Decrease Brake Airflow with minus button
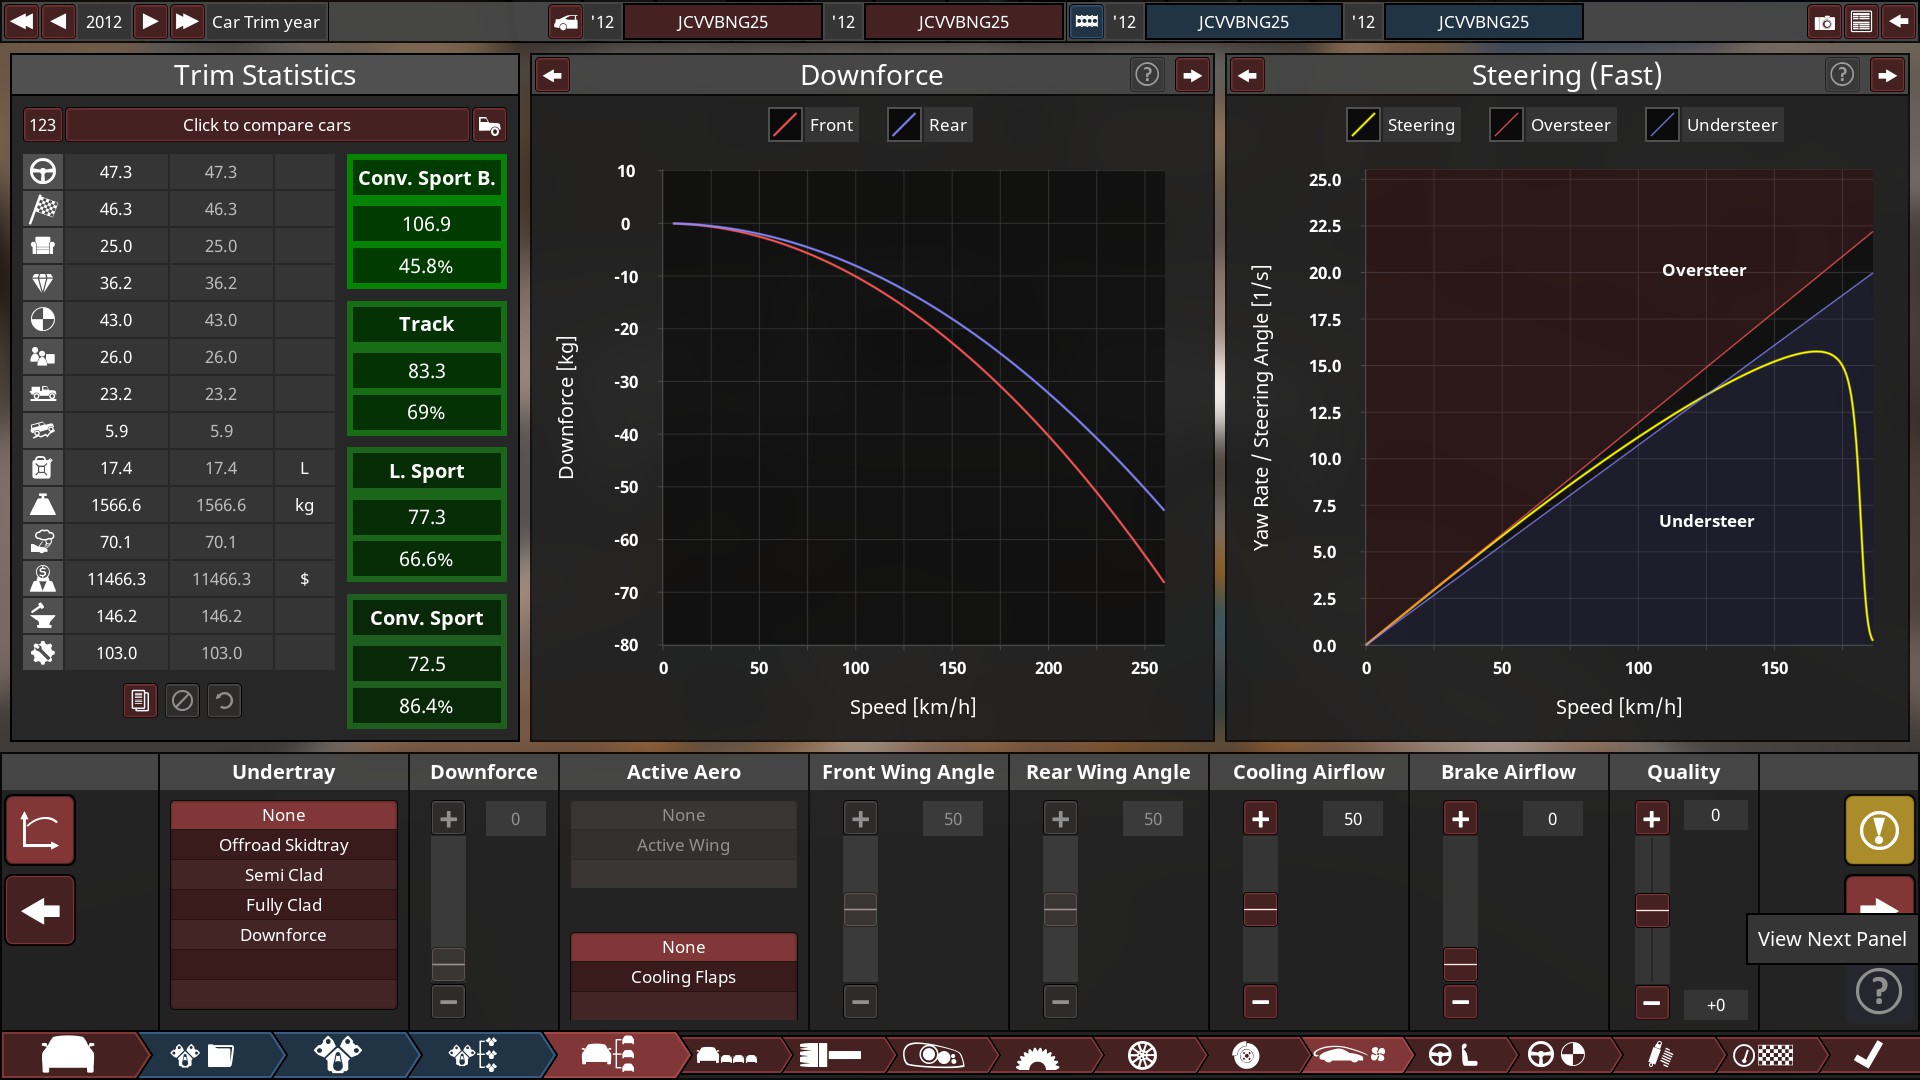The width and height of the screenshot is (1920, 1080). pyautogui.click(x=1460, y=1001)
